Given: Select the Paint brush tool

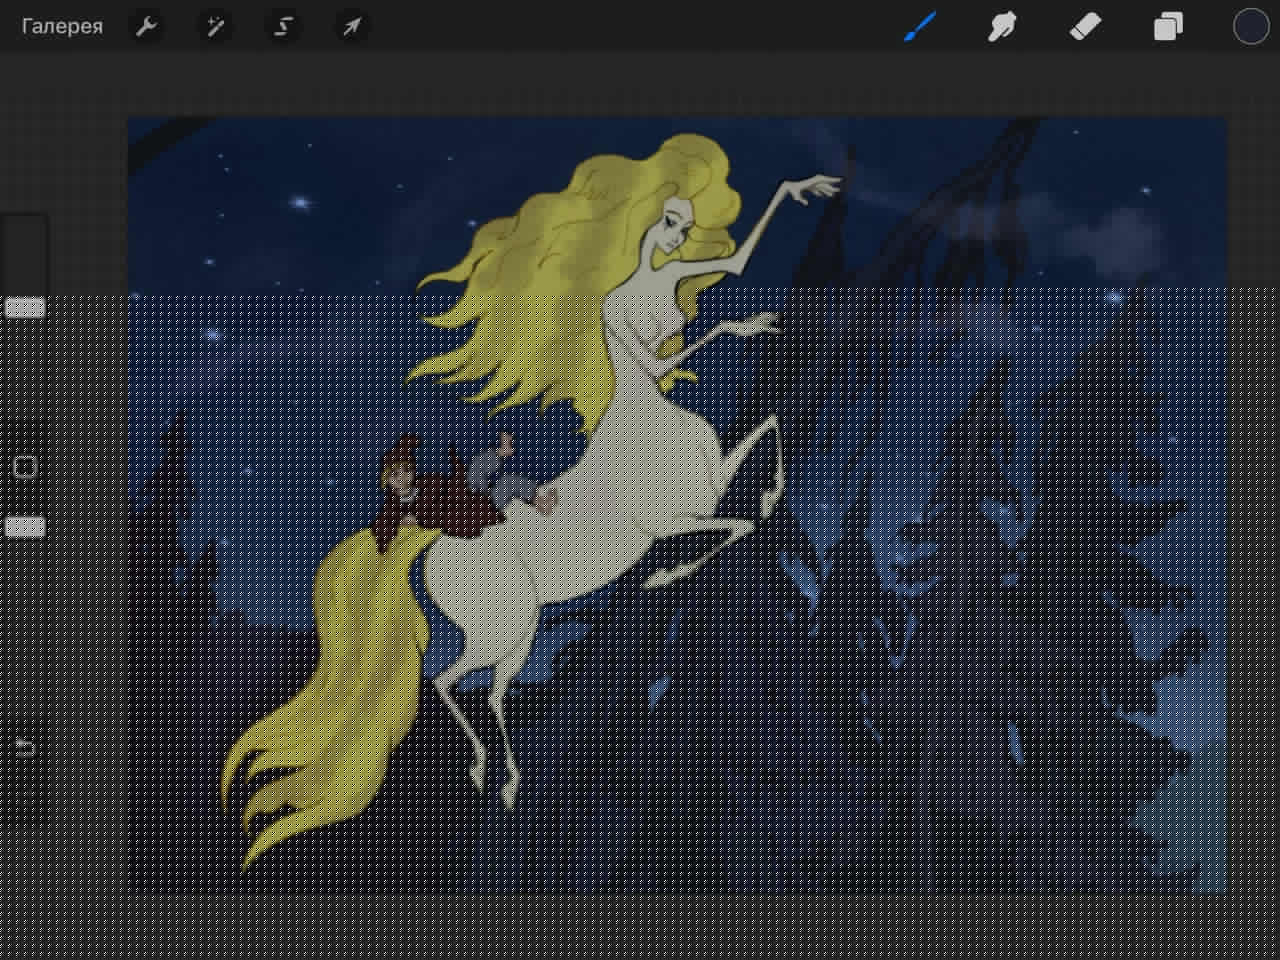Looking at the screenshot, I should pyautogui.click(x=920, y=27).
